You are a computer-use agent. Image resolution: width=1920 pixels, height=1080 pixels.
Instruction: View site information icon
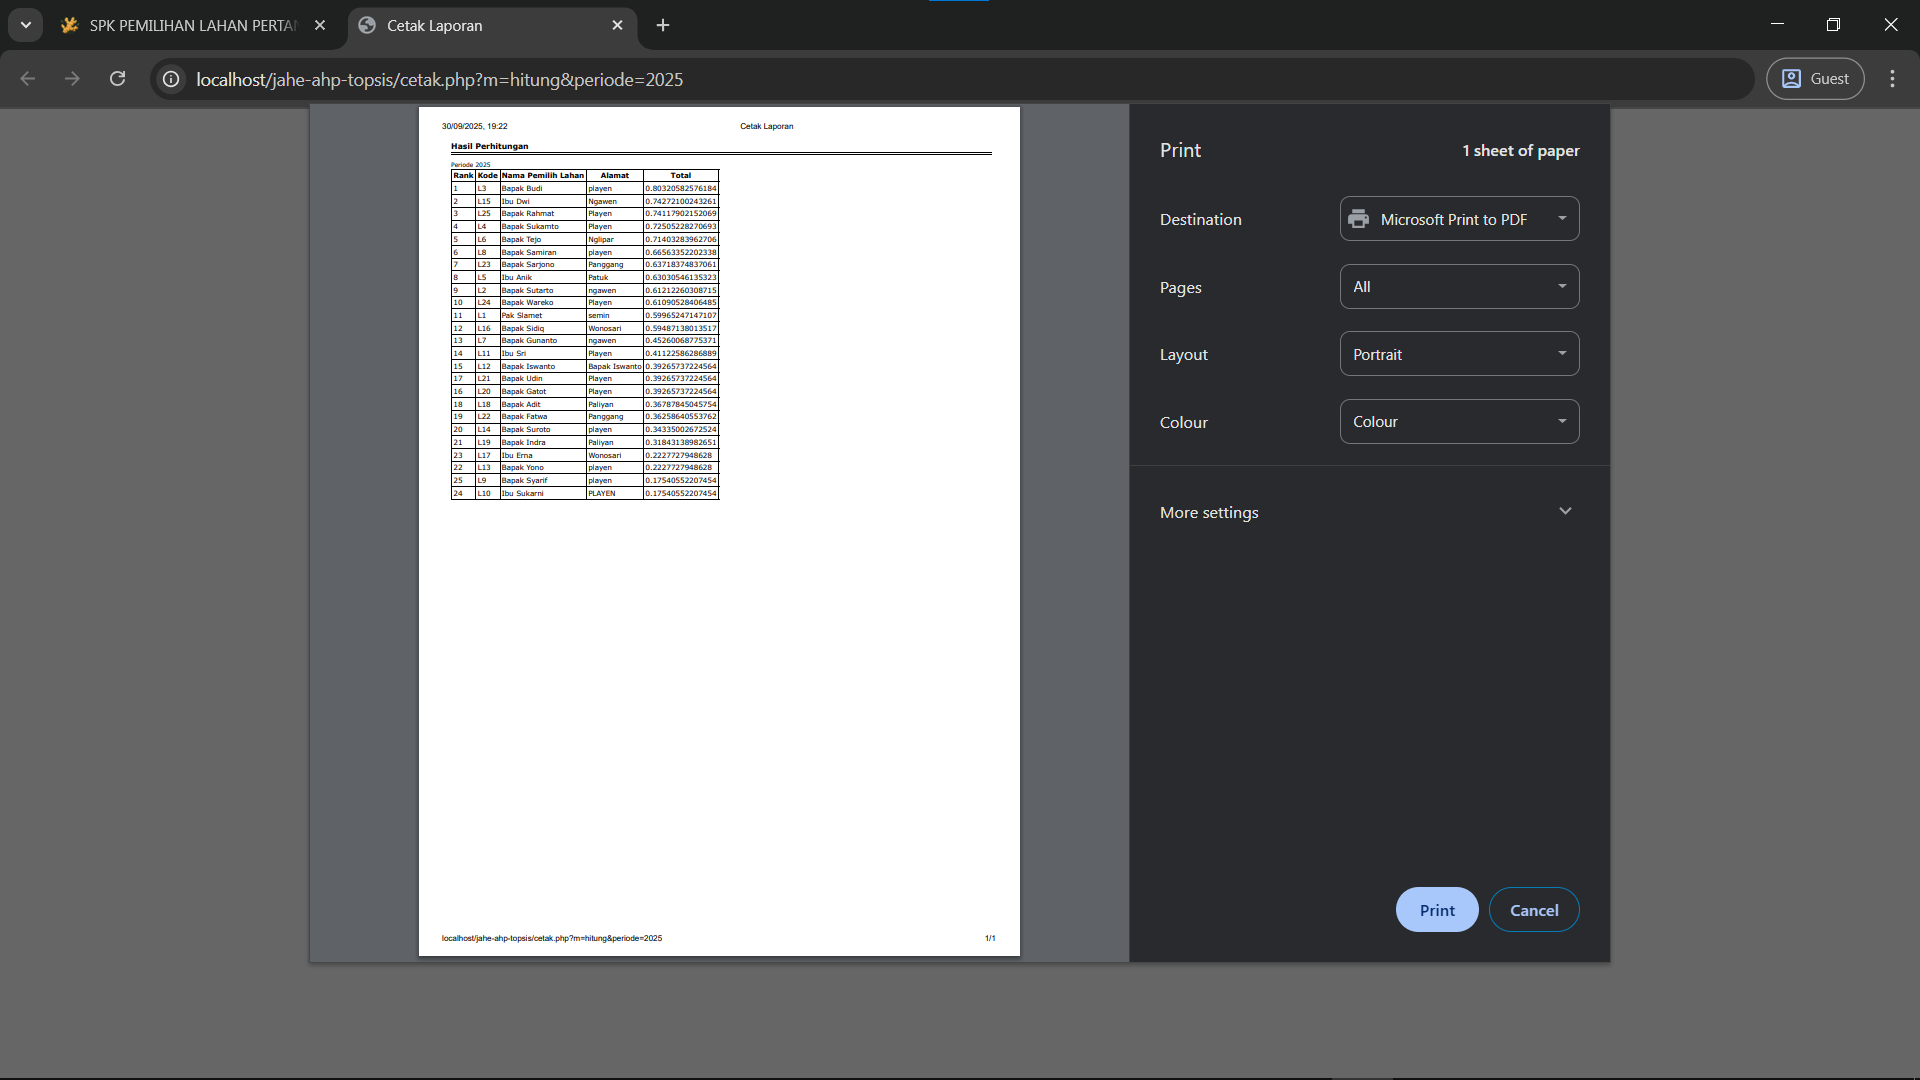pos(171,79)
